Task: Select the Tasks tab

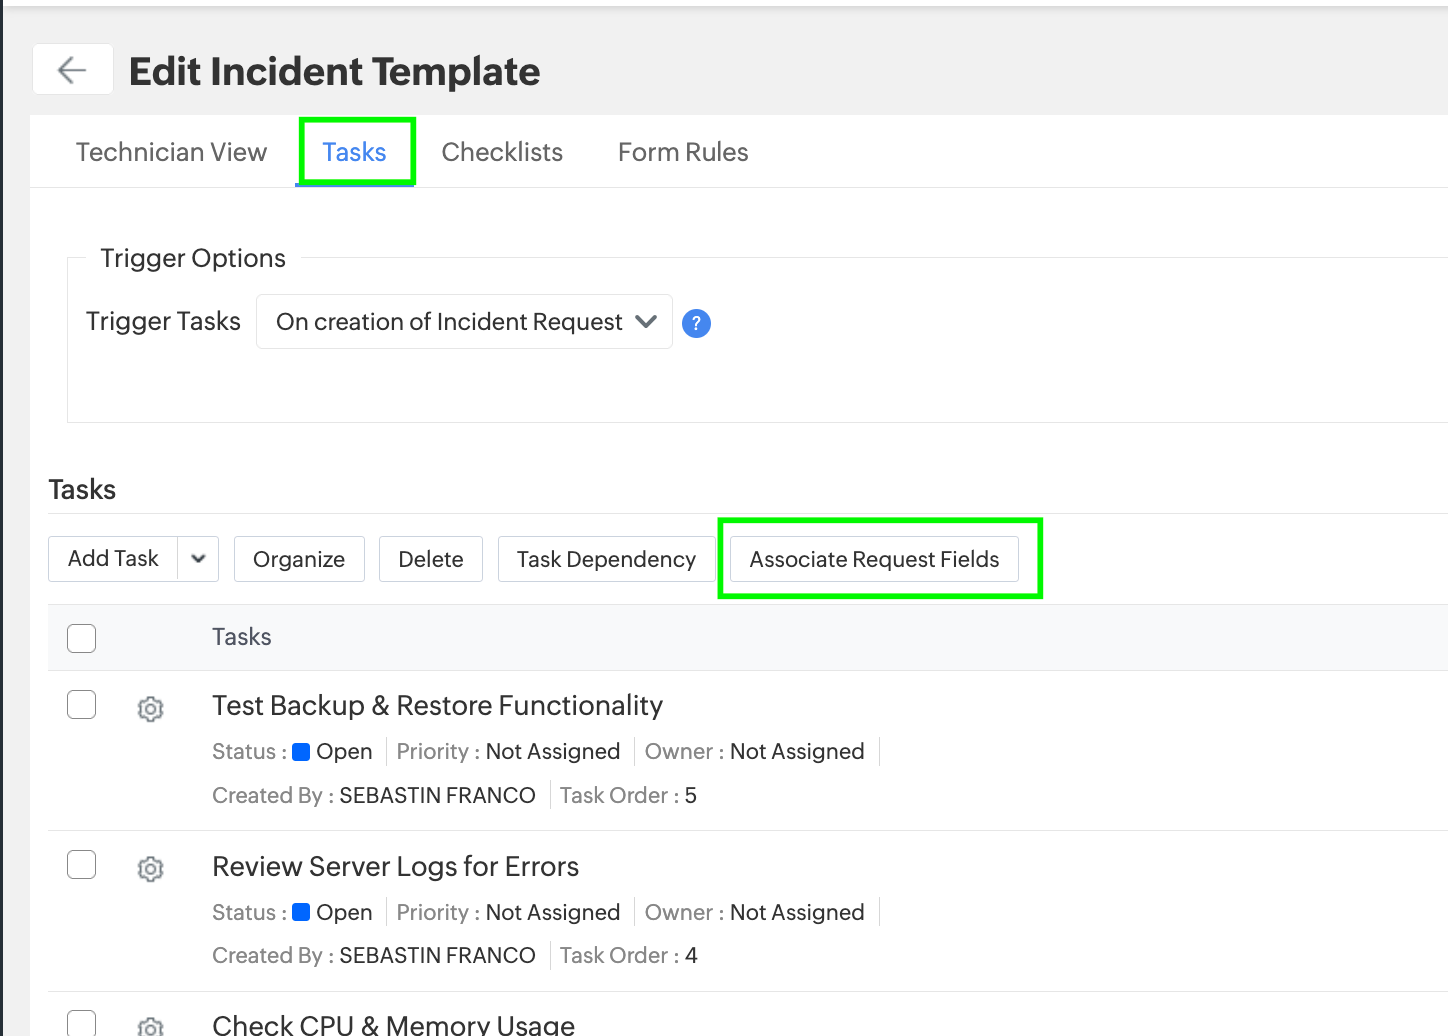Action: pos(354,152)
